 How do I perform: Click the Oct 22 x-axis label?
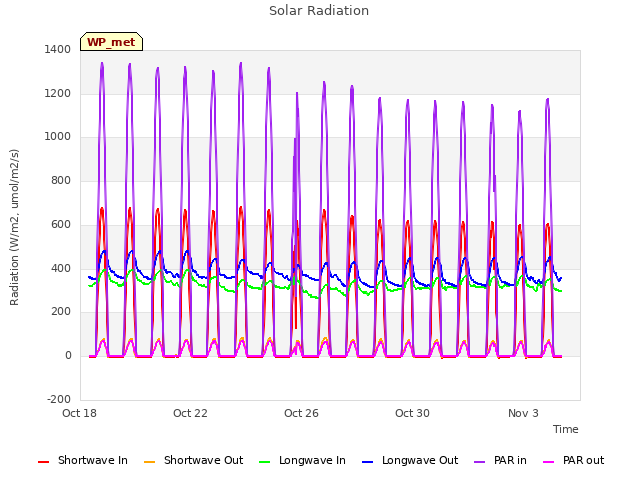click(x=190, y=413)
